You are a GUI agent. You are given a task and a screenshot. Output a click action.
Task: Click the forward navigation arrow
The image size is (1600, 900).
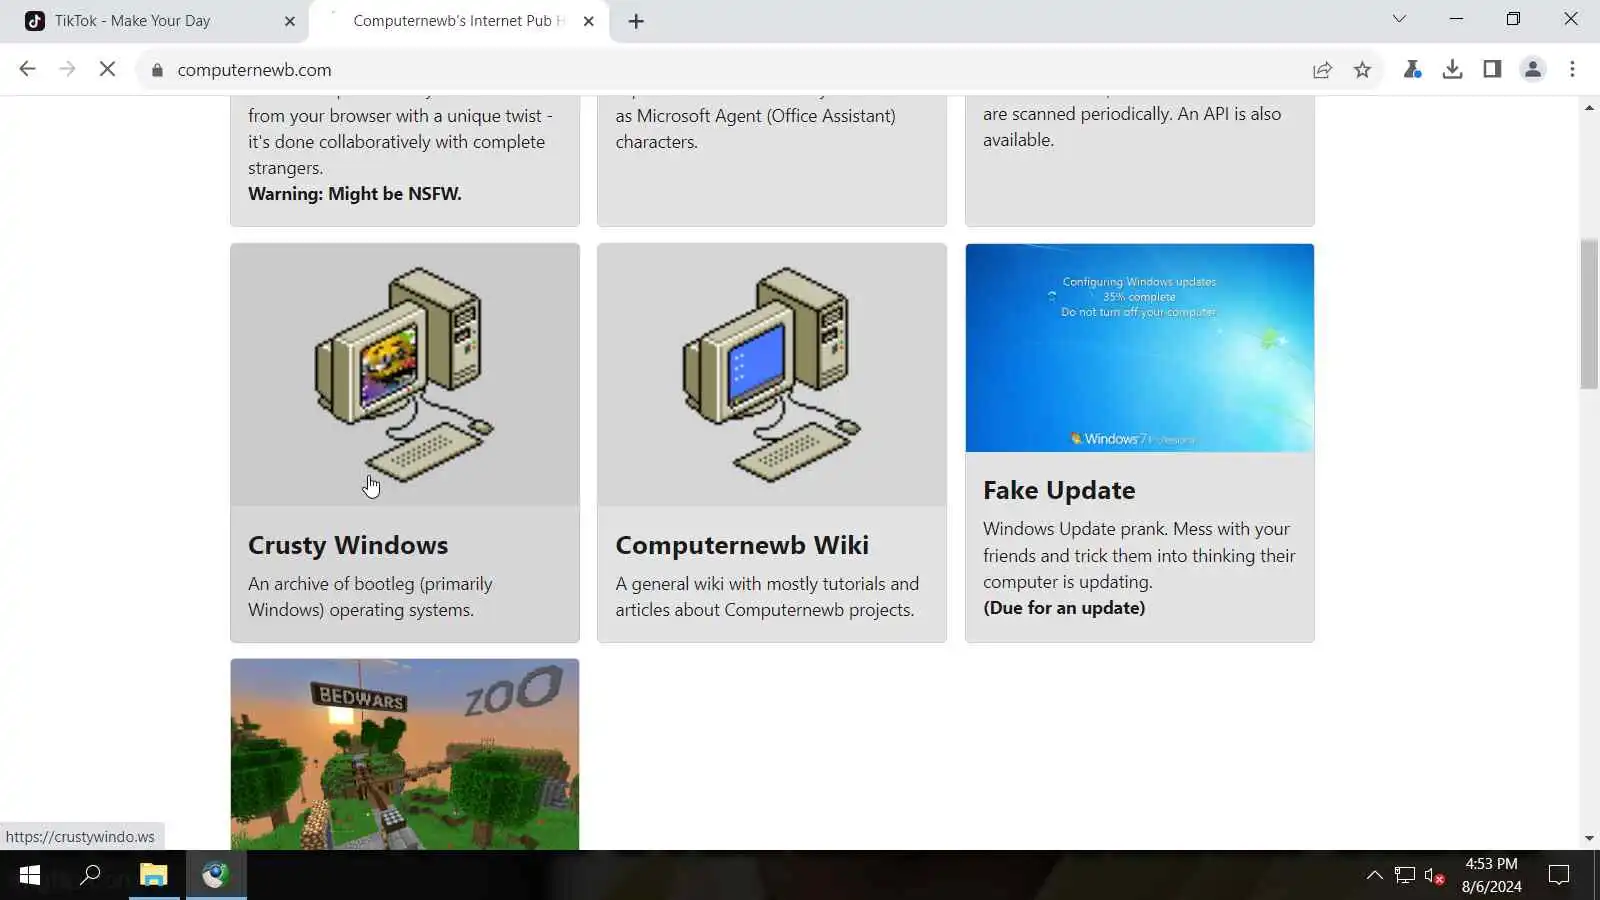67,69
